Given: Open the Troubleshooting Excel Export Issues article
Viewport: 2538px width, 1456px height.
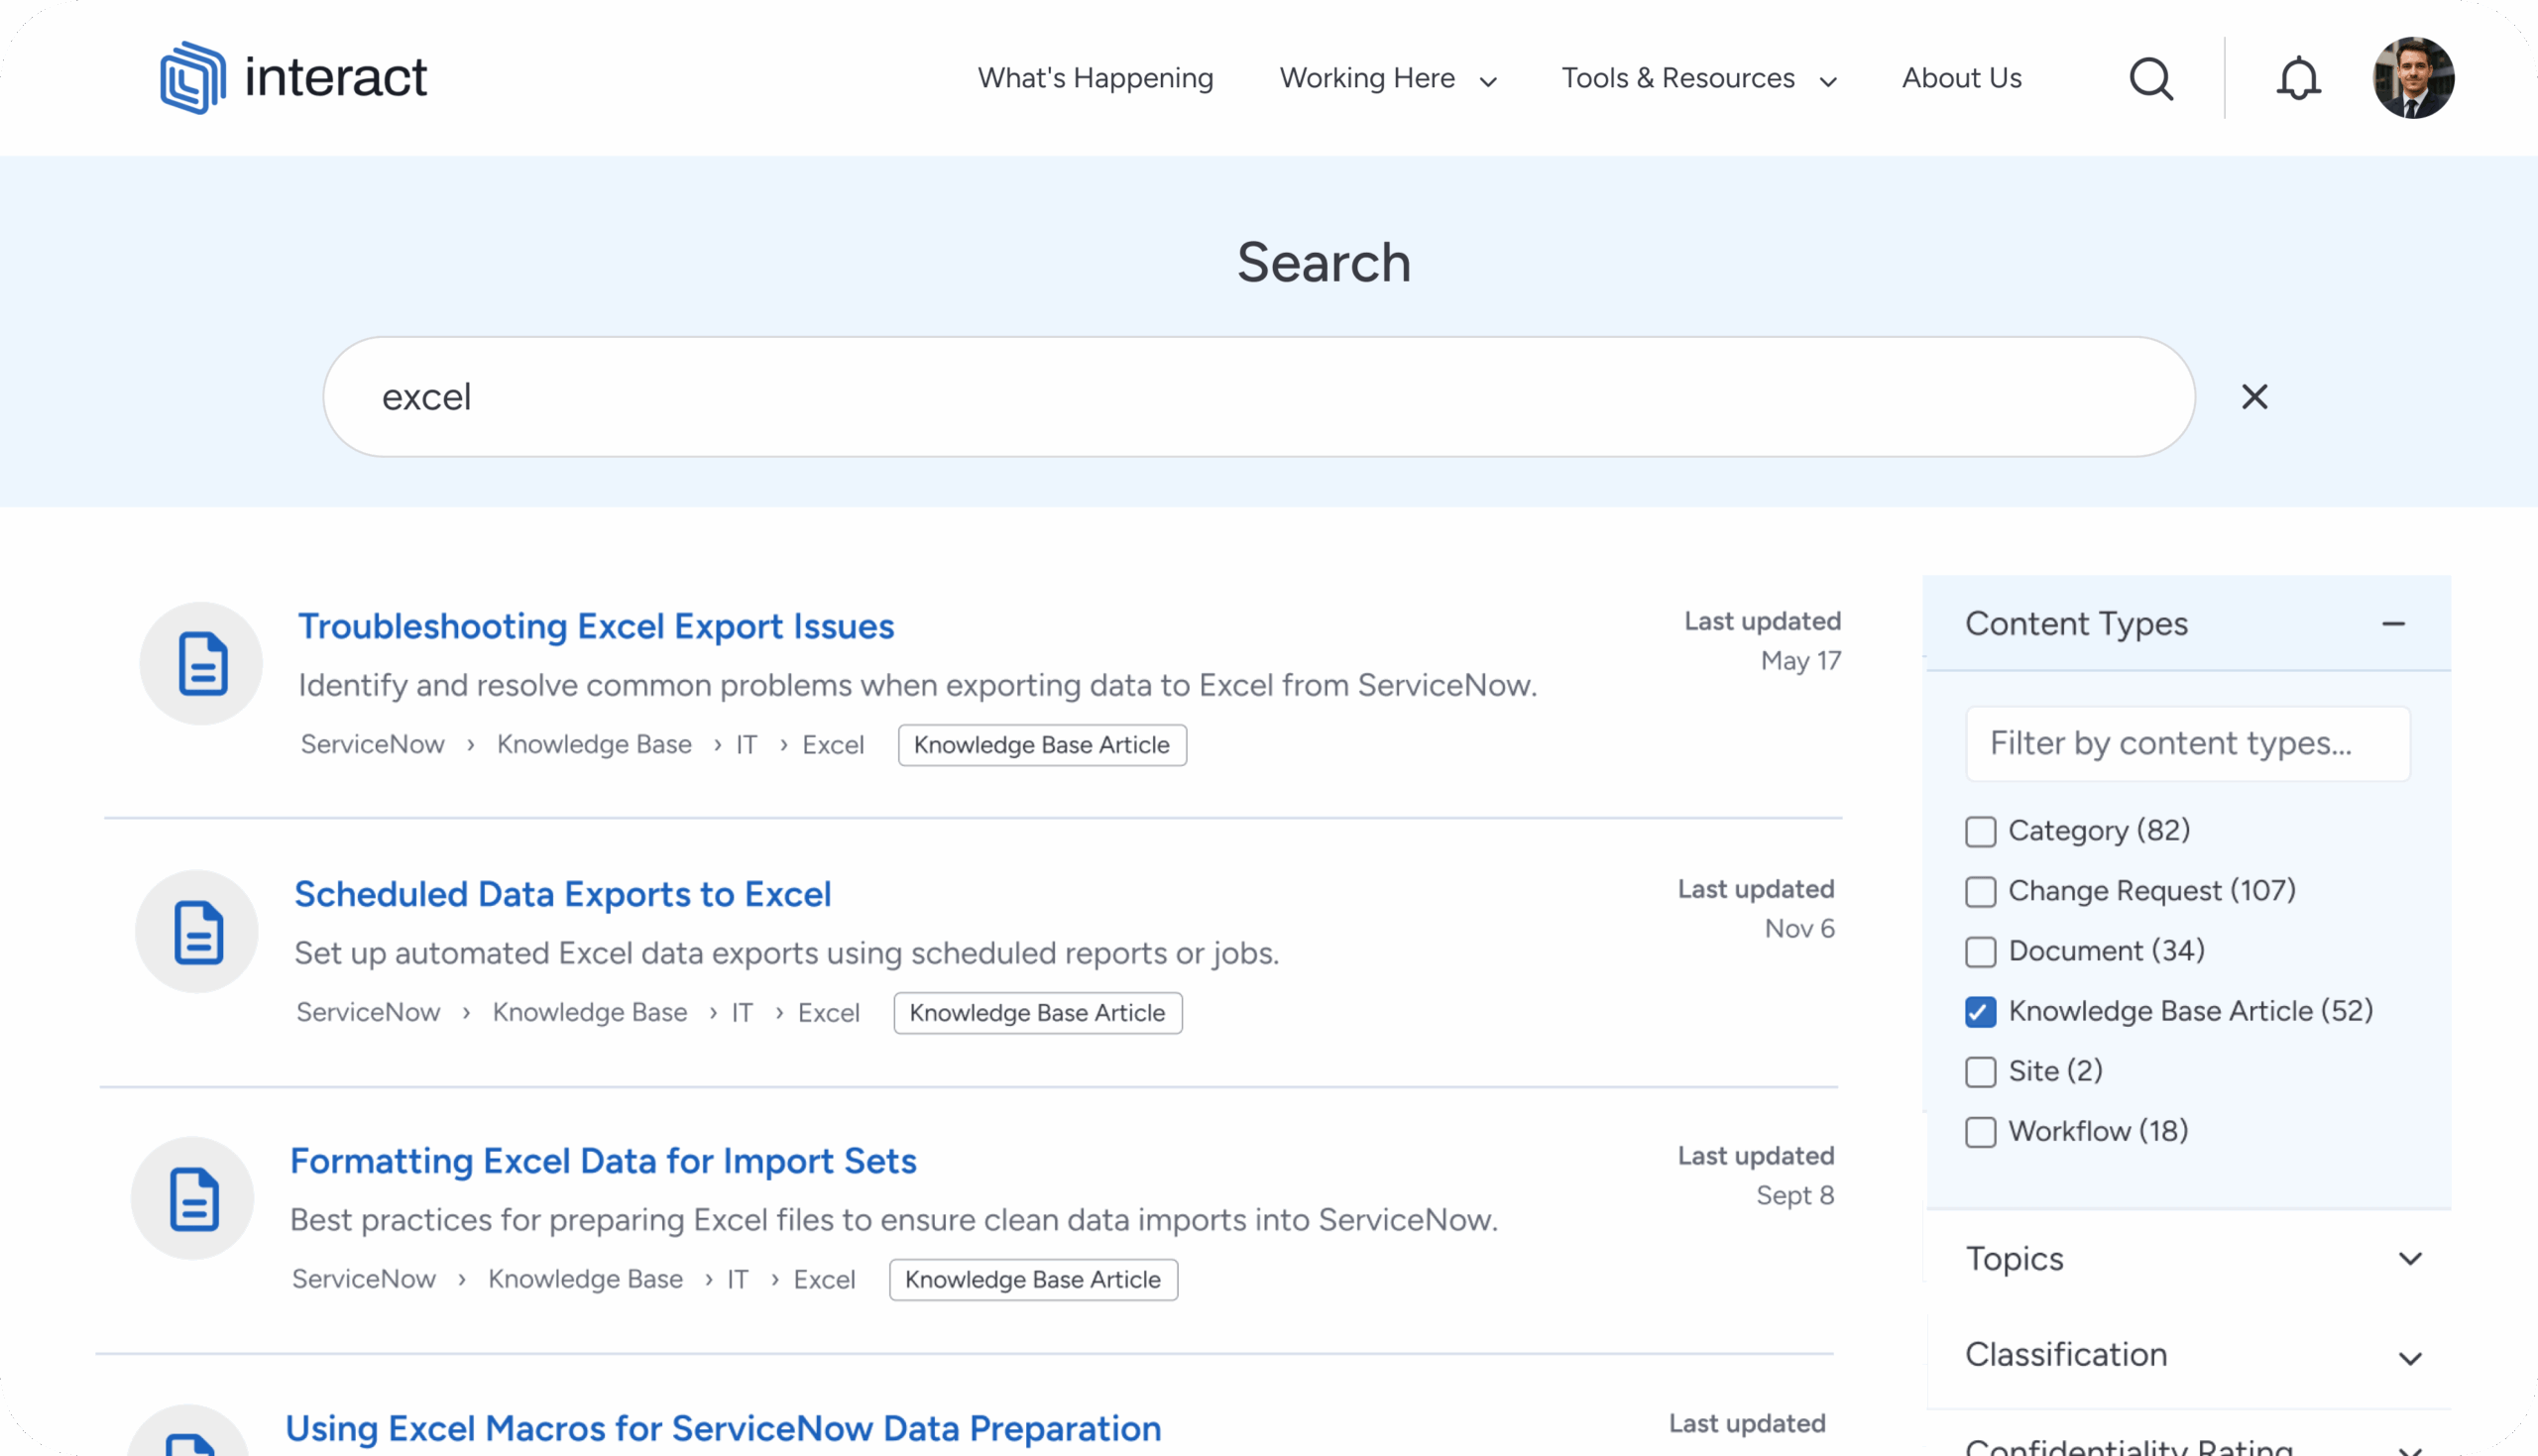Looking at the screenshot, I should (596, 626).
